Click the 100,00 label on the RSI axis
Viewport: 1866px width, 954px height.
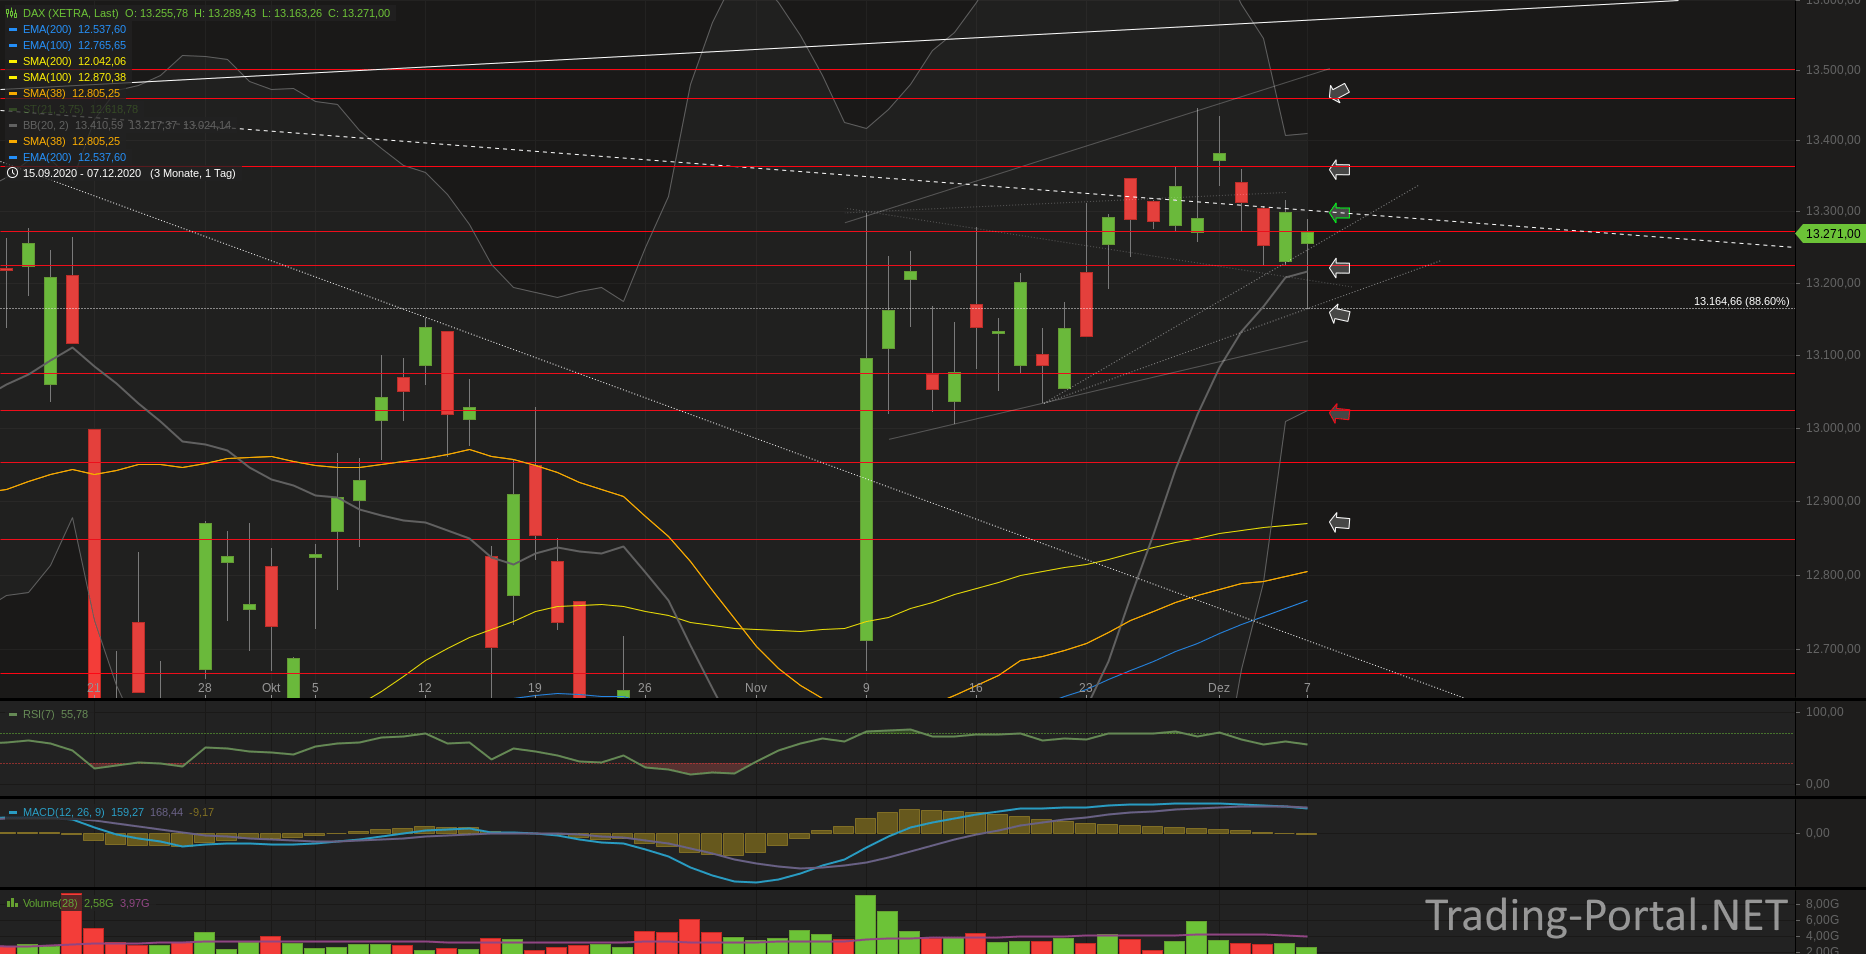point(1825,712)
